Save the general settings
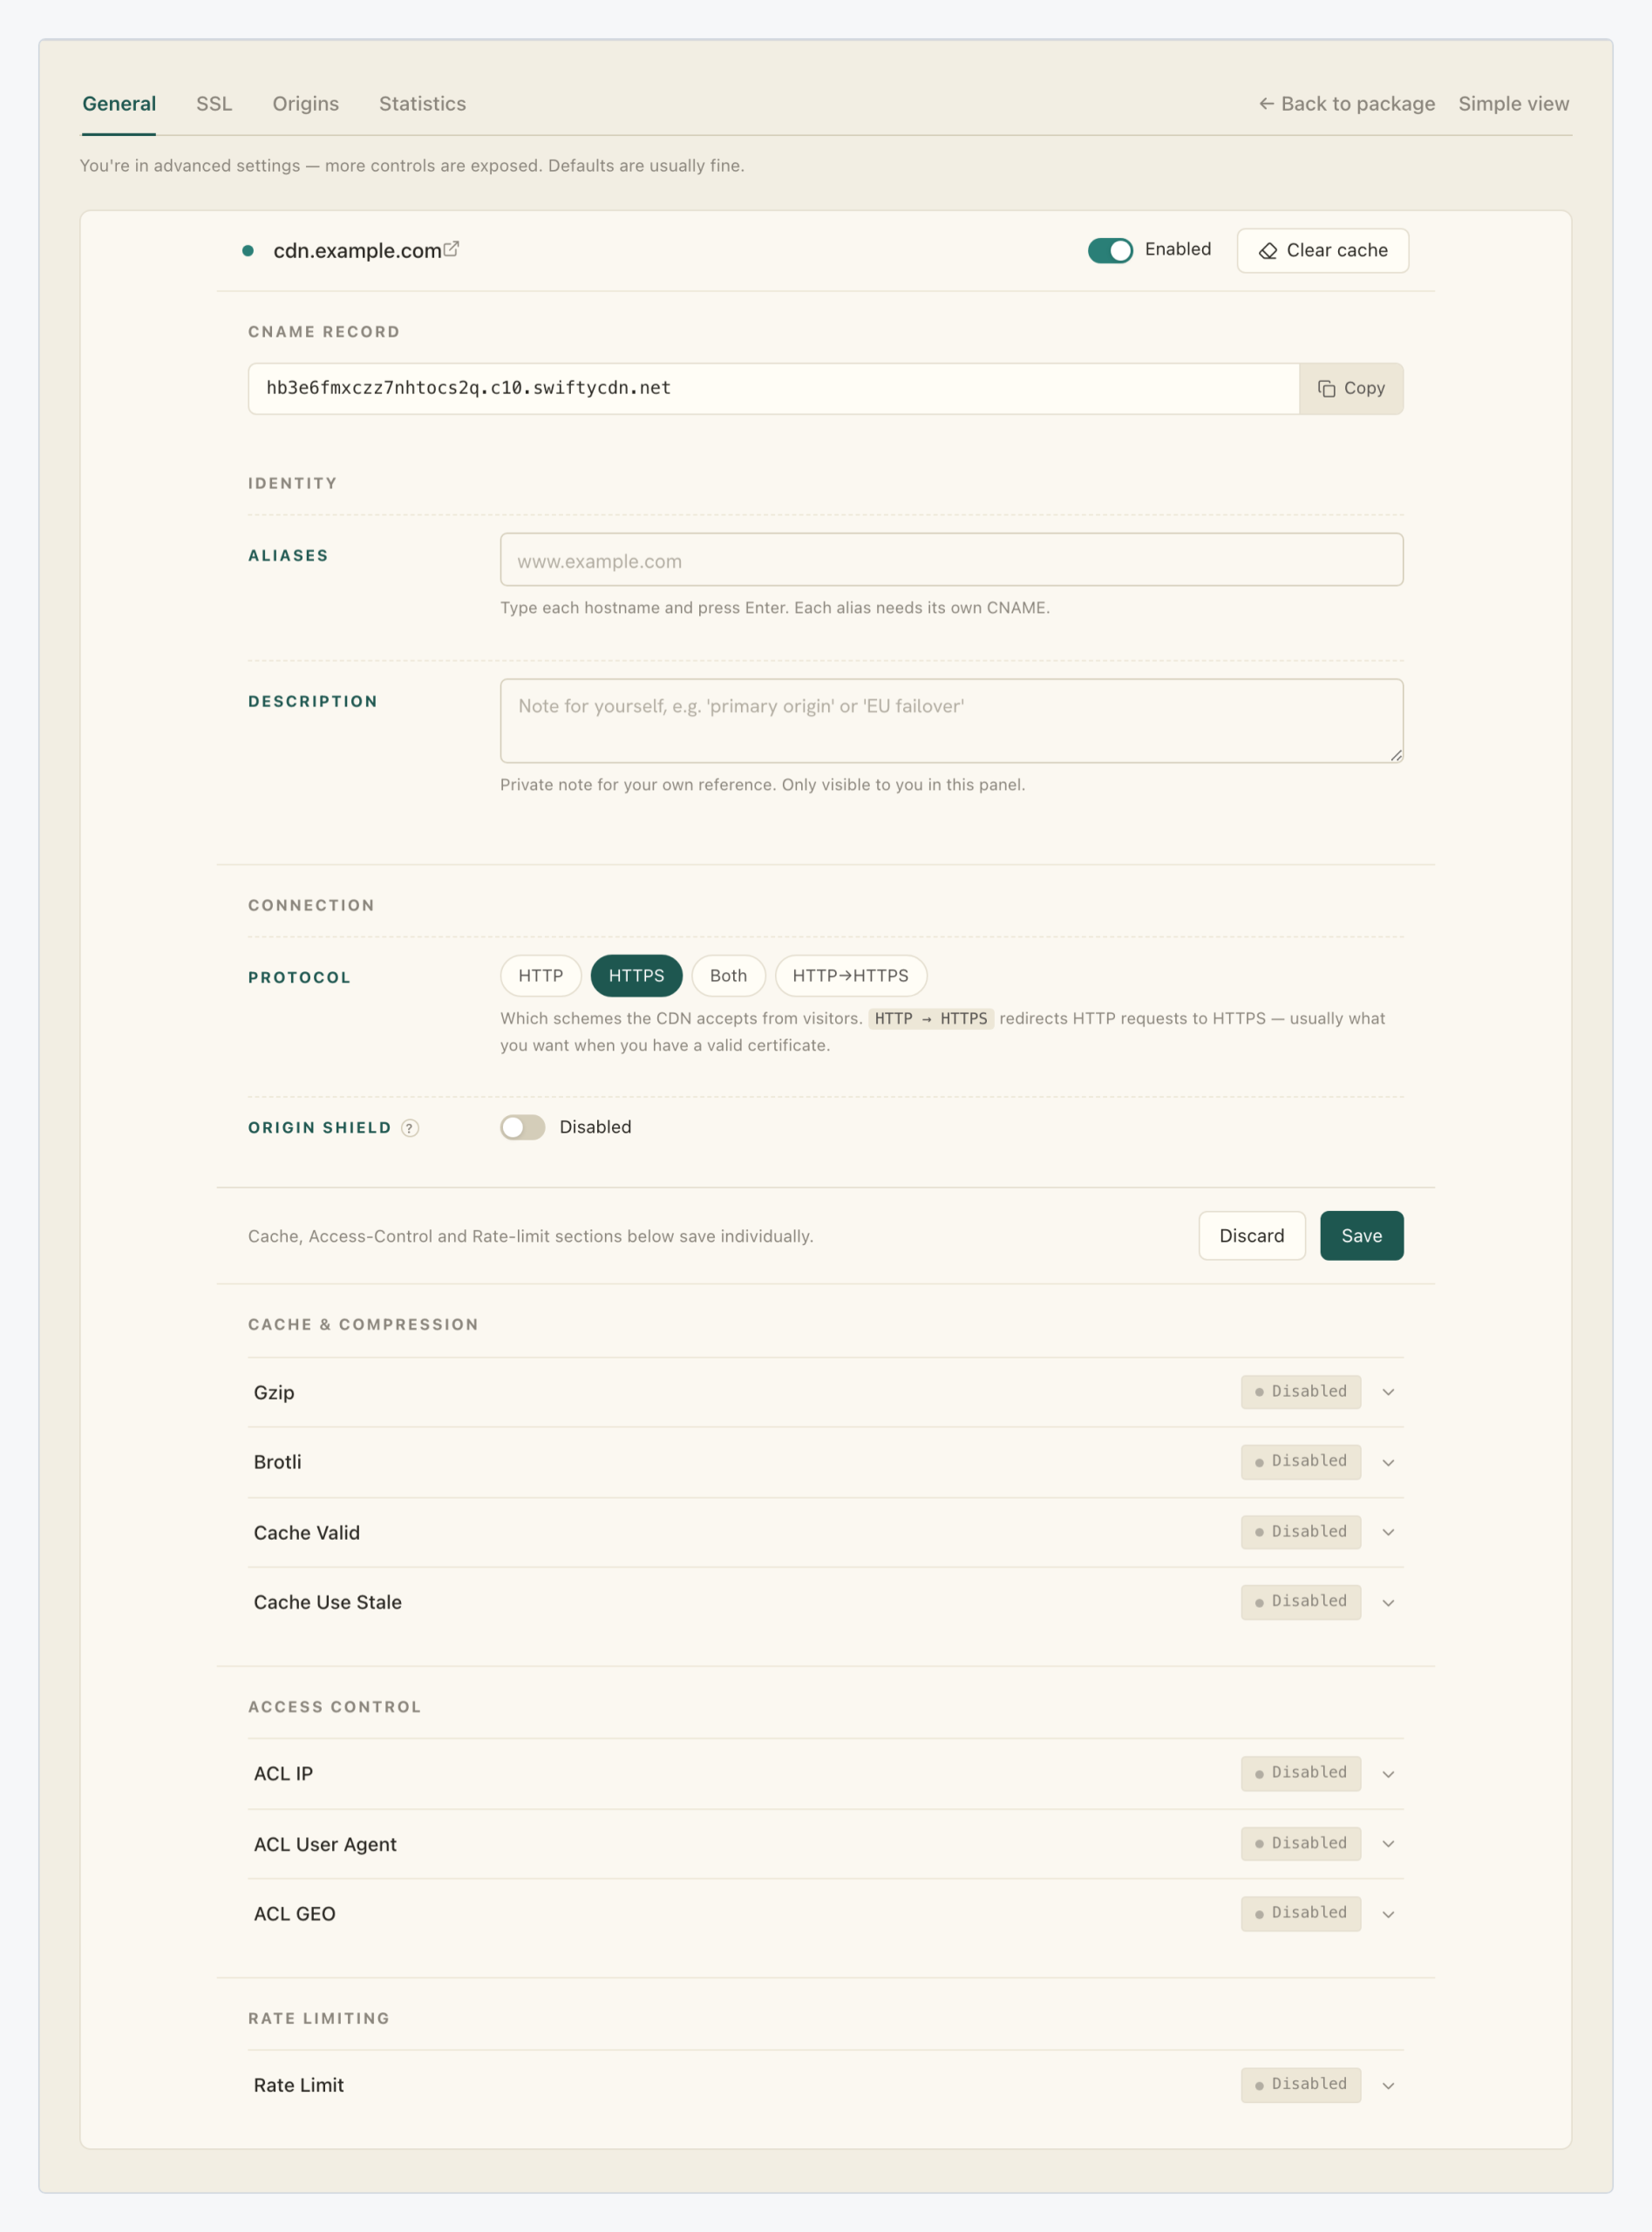 pyautogui.click(x=1361, y=1235)
